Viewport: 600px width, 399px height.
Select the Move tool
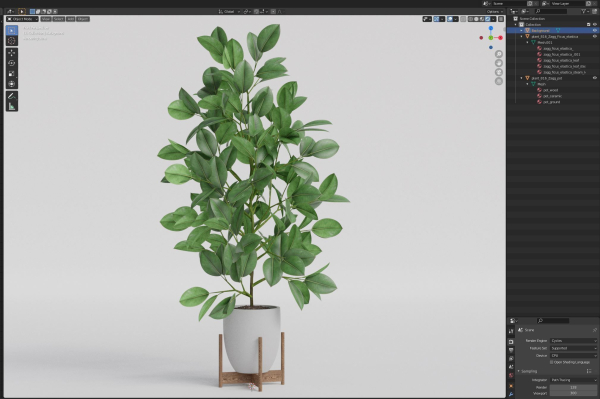[x=12, y=53]
